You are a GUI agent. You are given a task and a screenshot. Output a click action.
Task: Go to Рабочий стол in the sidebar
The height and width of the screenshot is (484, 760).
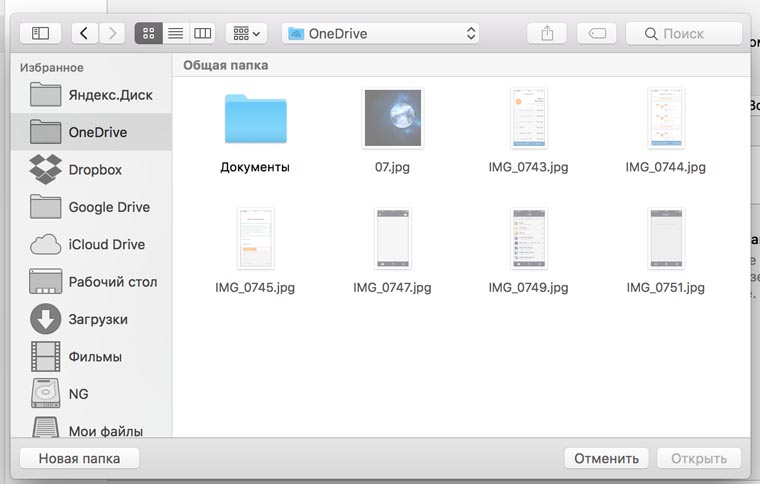[91, 281]
